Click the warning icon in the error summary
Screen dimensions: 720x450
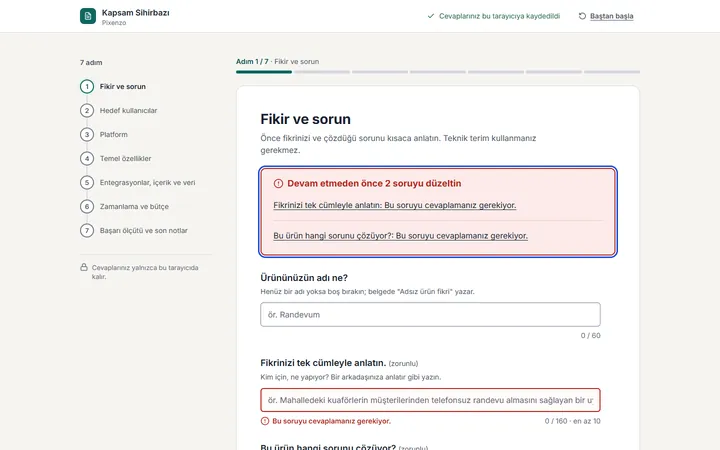click(x=278, y=183)
